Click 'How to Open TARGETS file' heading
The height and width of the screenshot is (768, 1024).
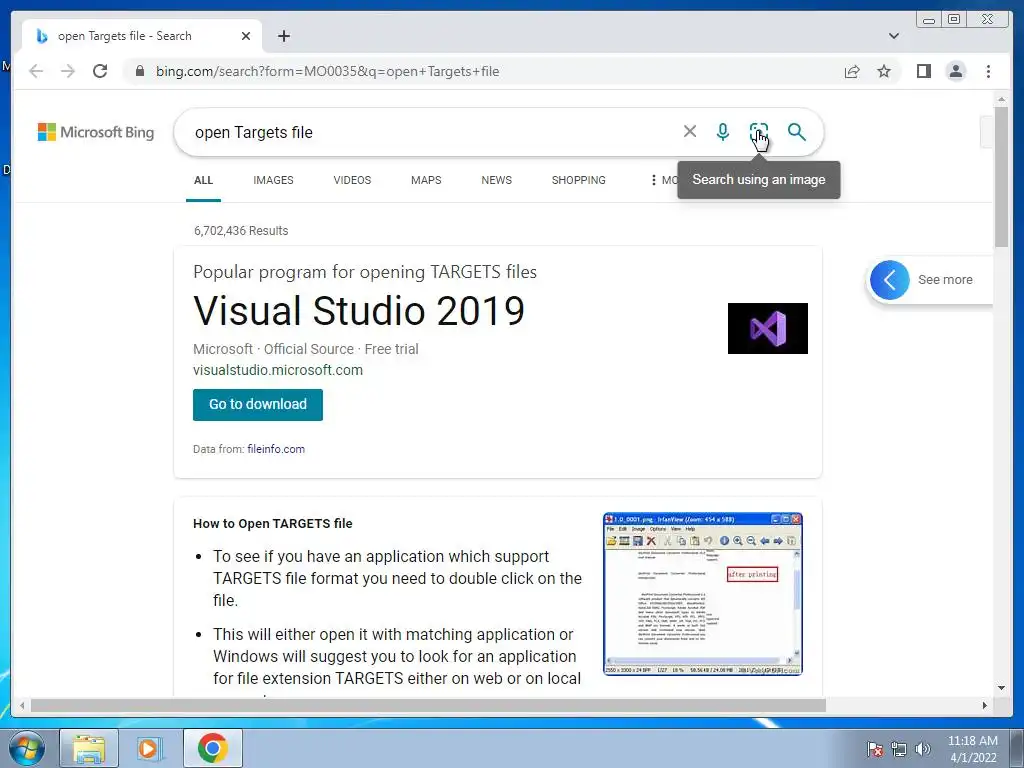pyautogui.click(x=272, y=524)
